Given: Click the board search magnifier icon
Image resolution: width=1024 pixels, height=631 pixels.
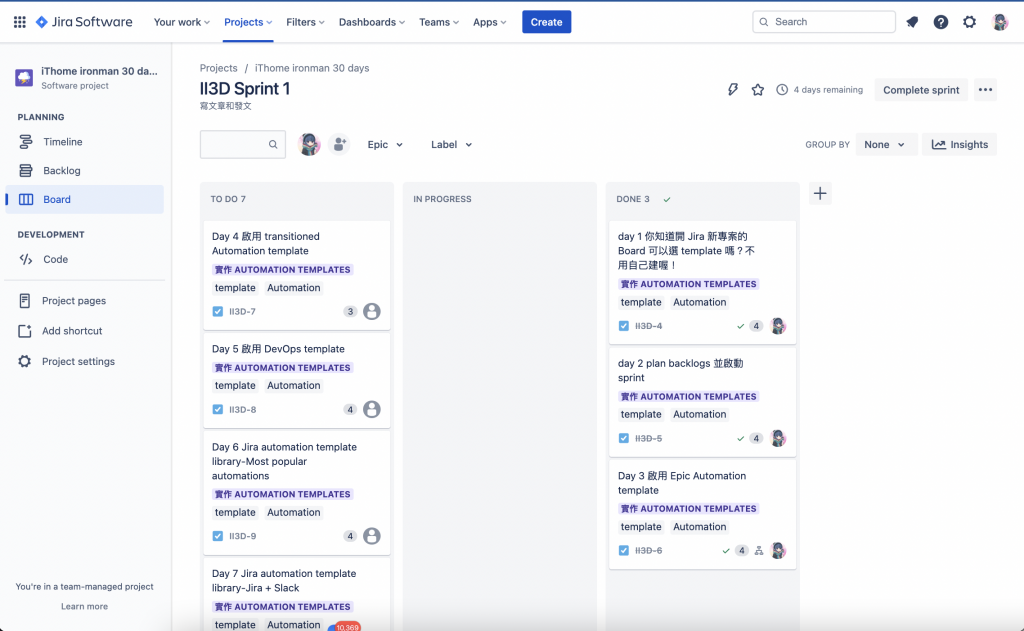Looking at the screenshot, I should tap(273, 144).
